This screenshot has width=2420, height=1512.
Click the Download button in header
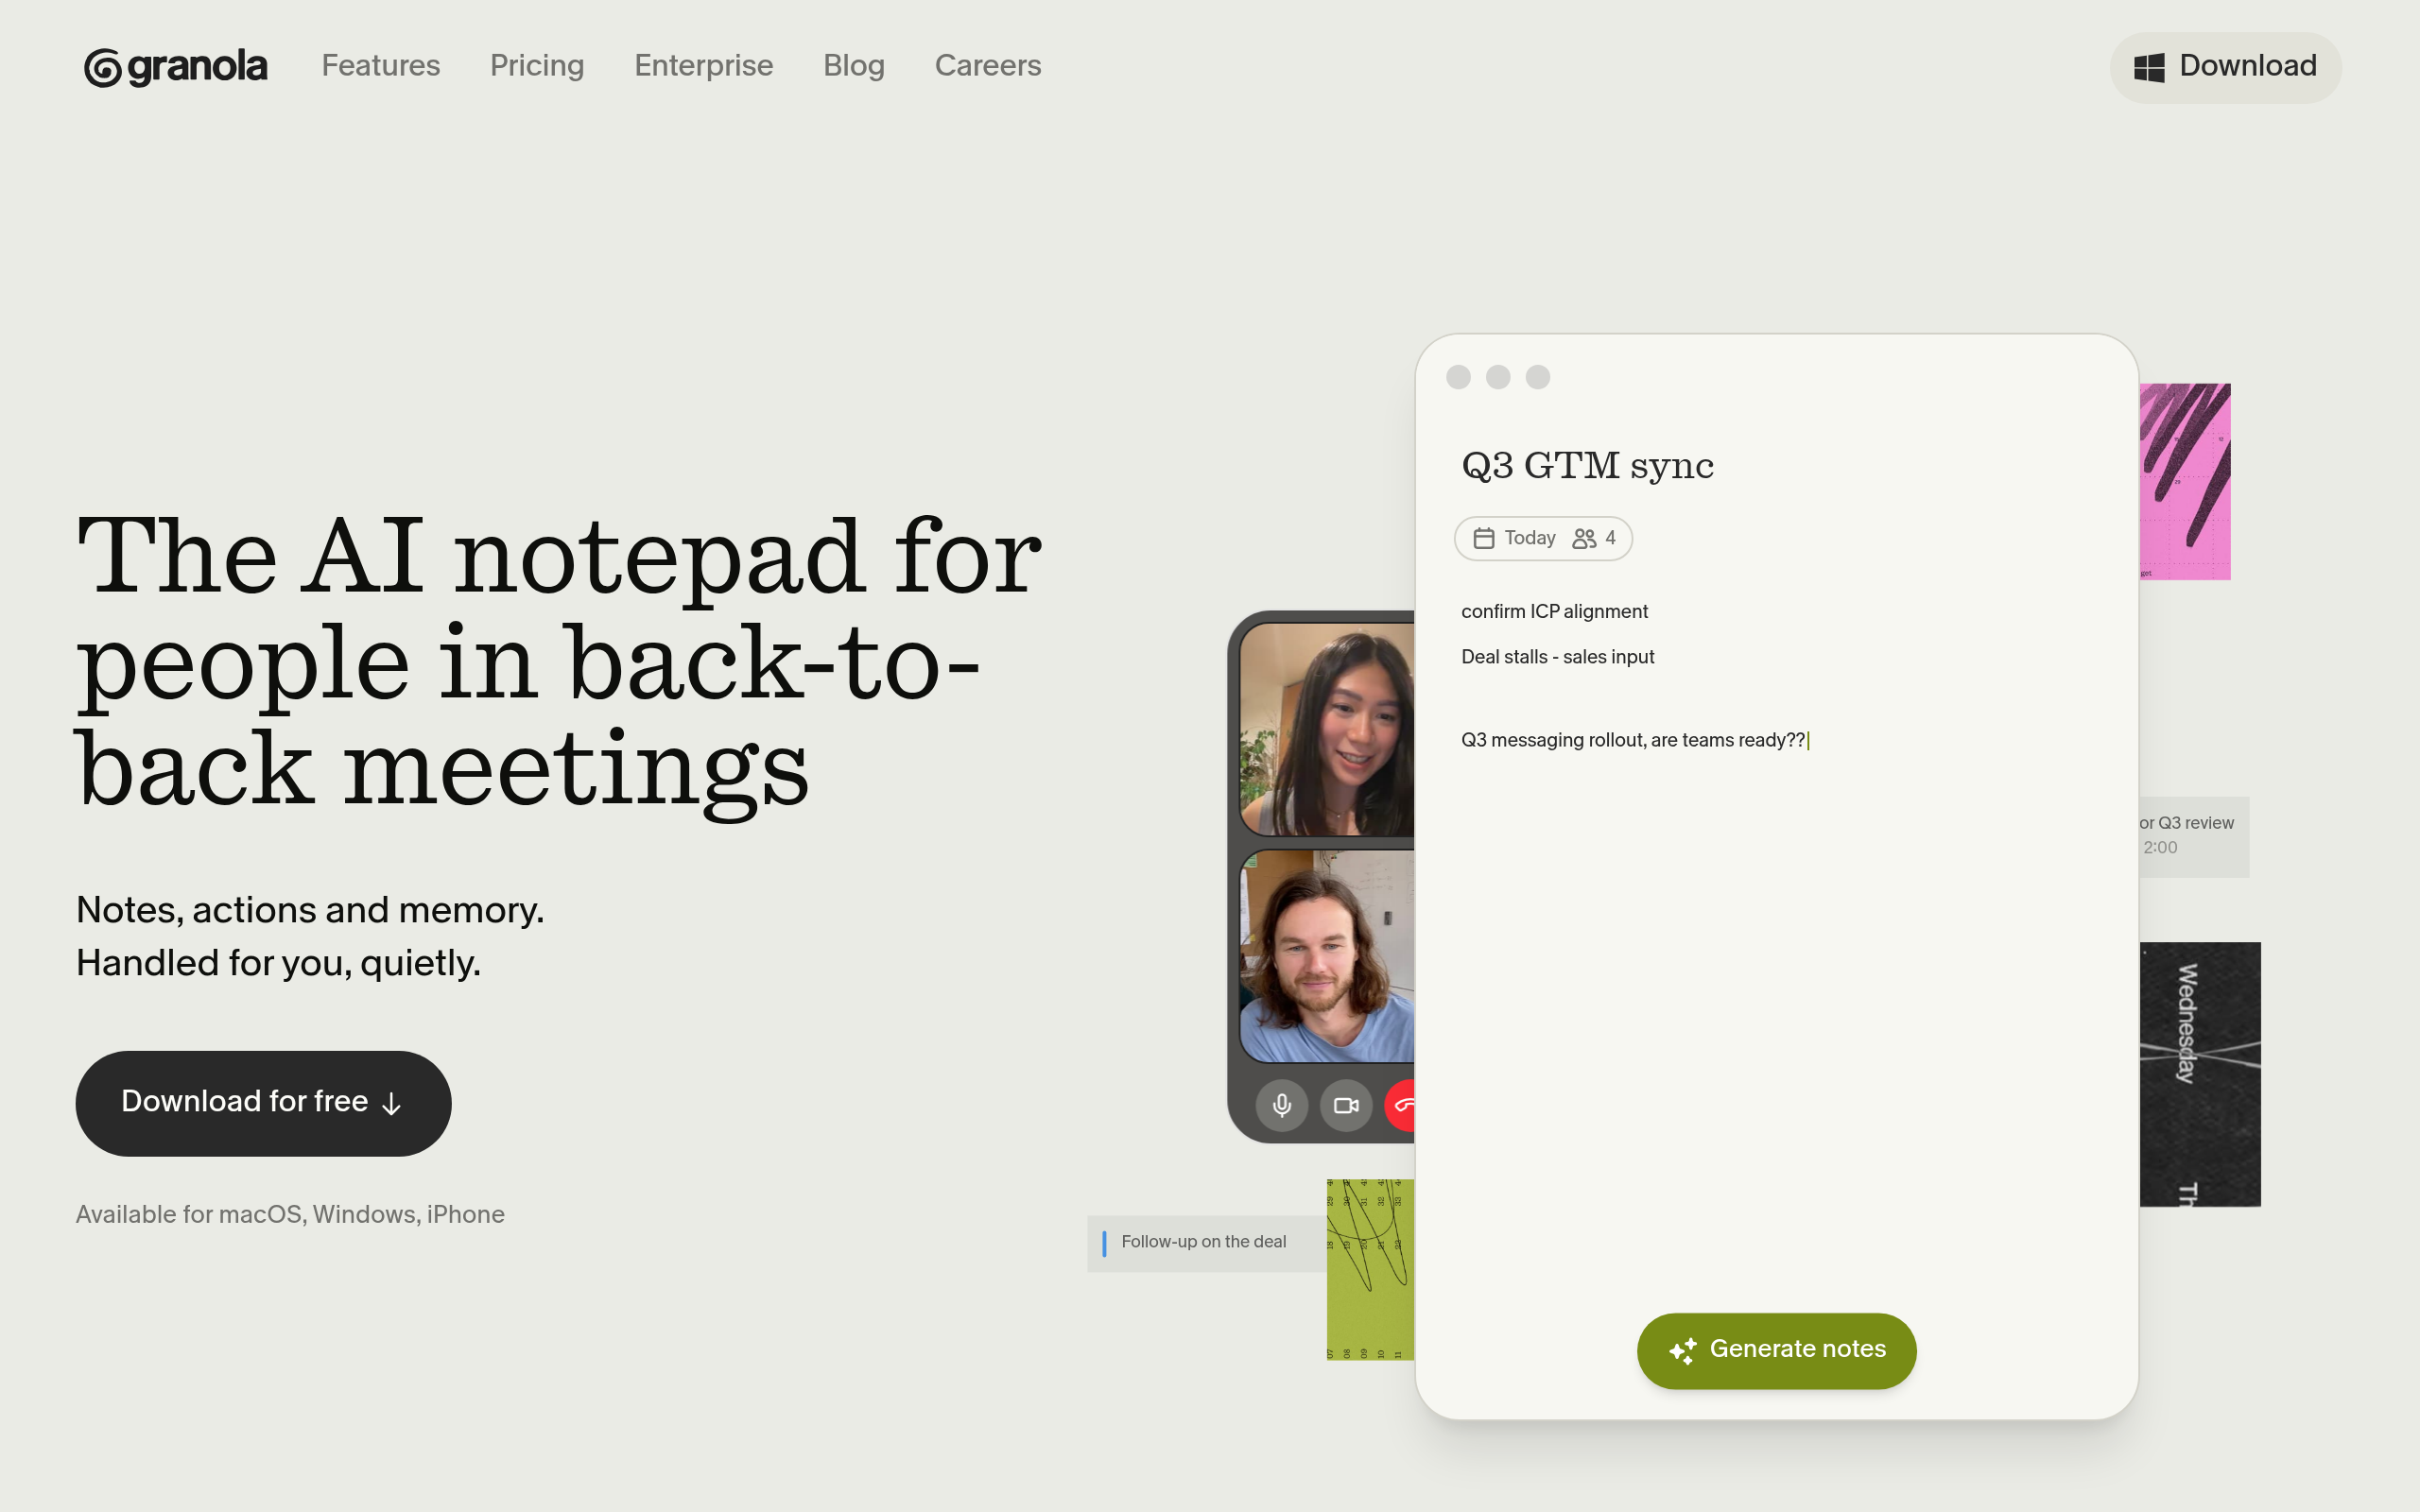(2225, 67)
